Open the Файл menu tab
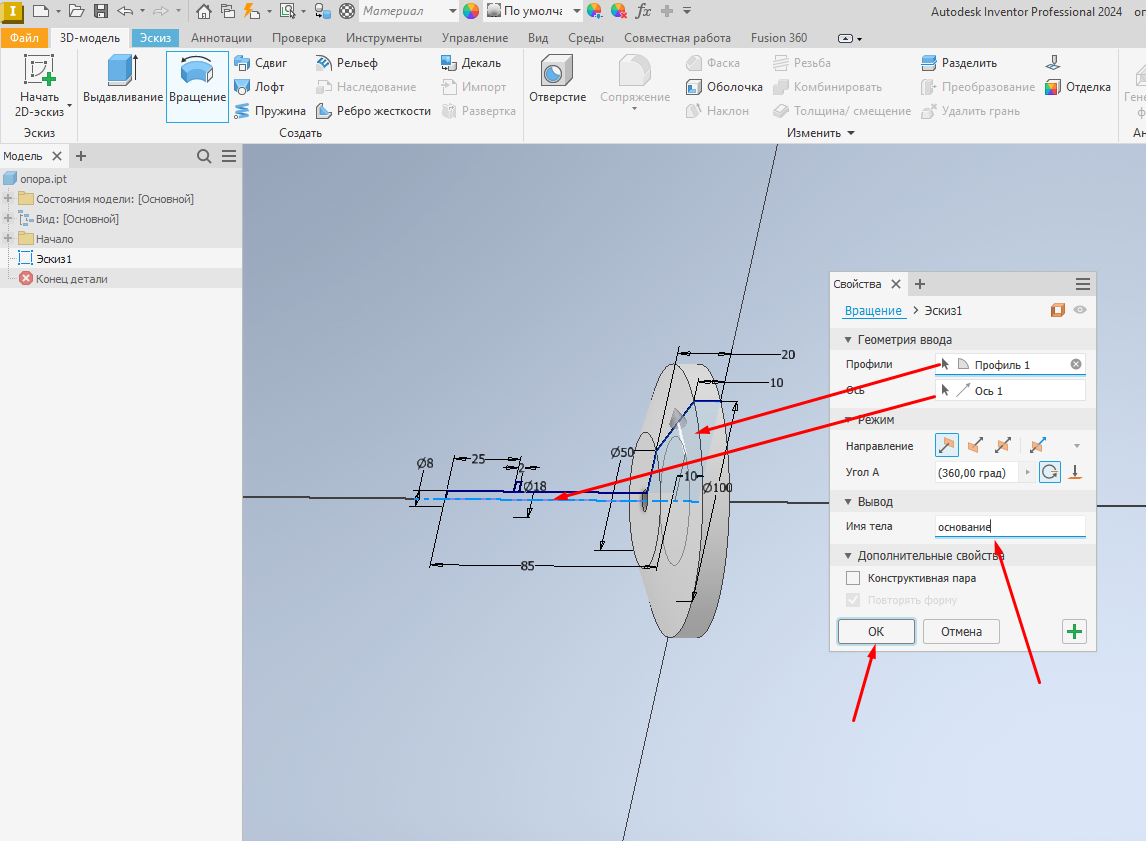Viewport: 1146px width, 841px height. 24,38
